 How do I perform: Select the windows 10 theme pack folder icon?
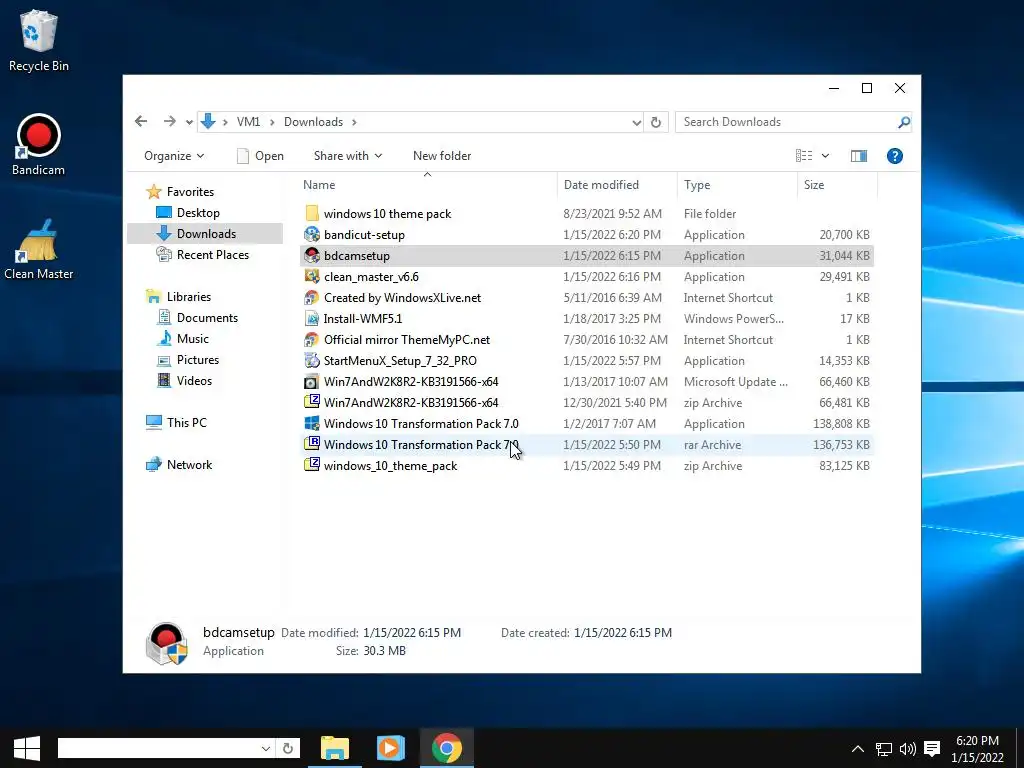pos(312,214)
